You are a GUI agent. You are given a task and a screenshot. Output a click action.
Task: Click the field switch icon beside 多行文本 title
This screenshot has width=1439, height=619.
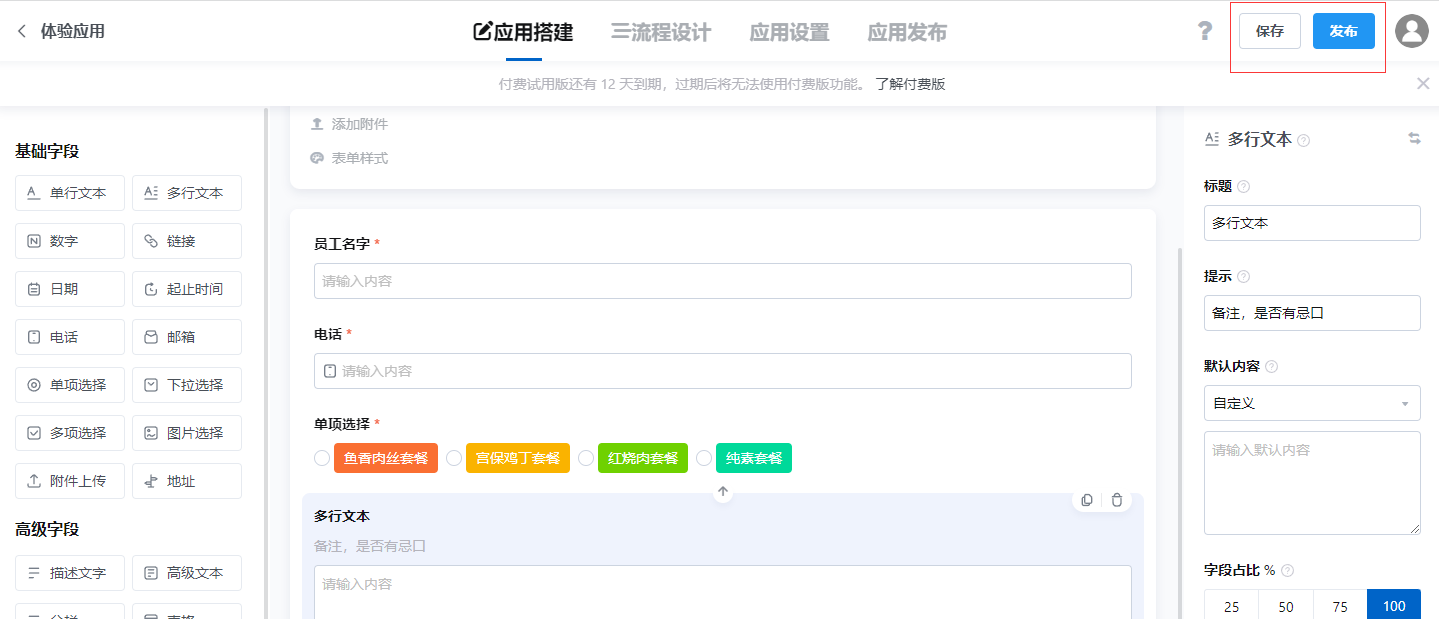pos(1417,140)
